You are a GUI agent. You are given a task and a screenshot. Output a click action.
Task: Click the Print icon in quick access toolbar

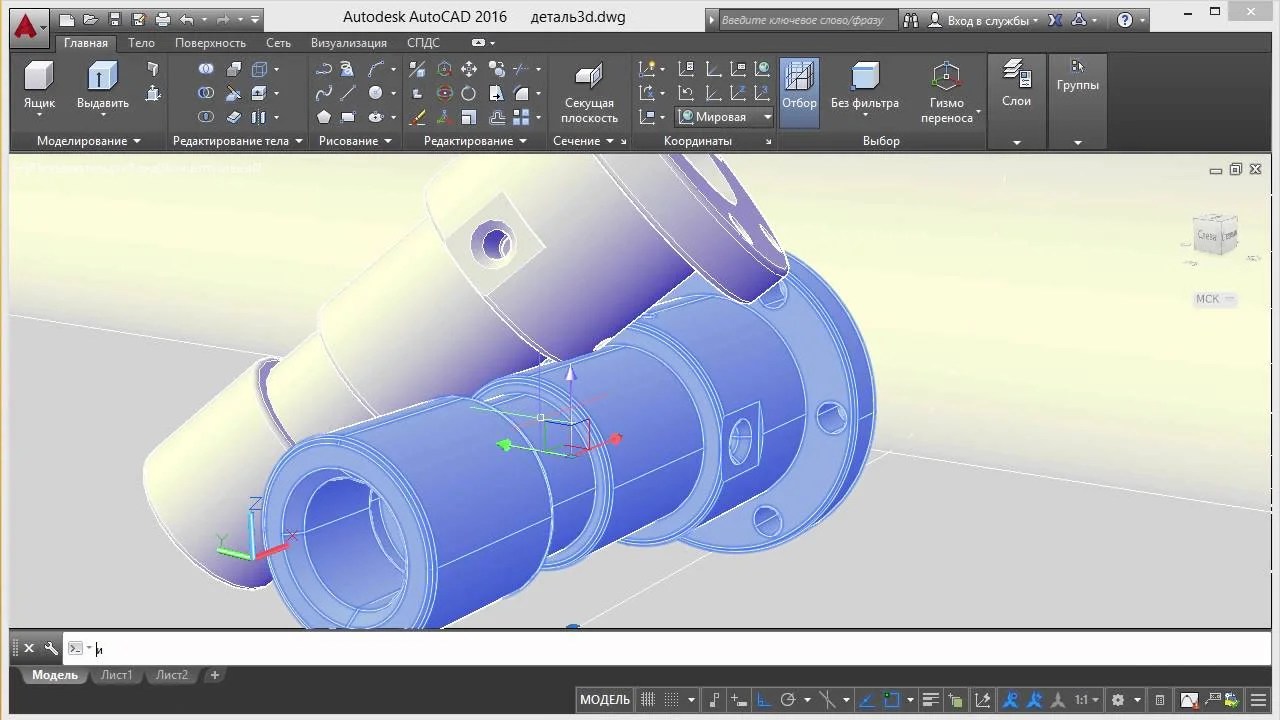point(163,19)
